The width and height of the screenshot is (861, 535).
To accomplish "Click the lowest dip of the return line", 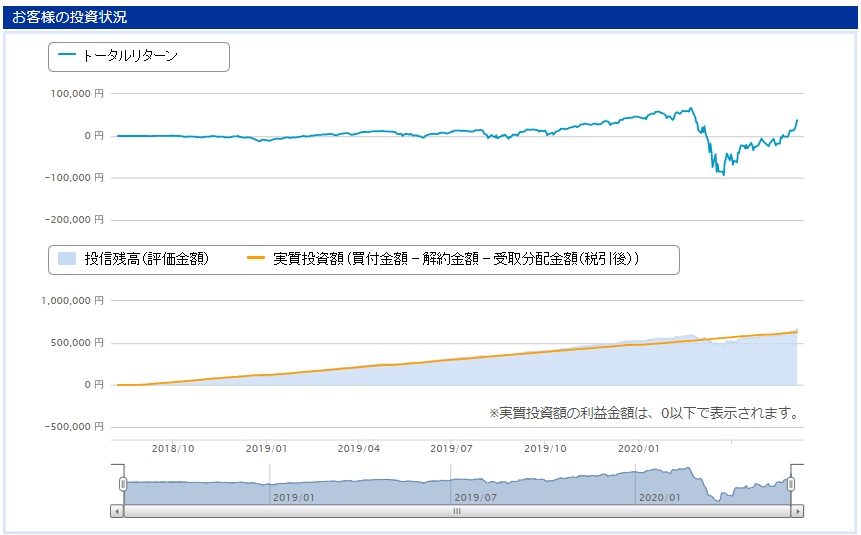I will point(724,174).
